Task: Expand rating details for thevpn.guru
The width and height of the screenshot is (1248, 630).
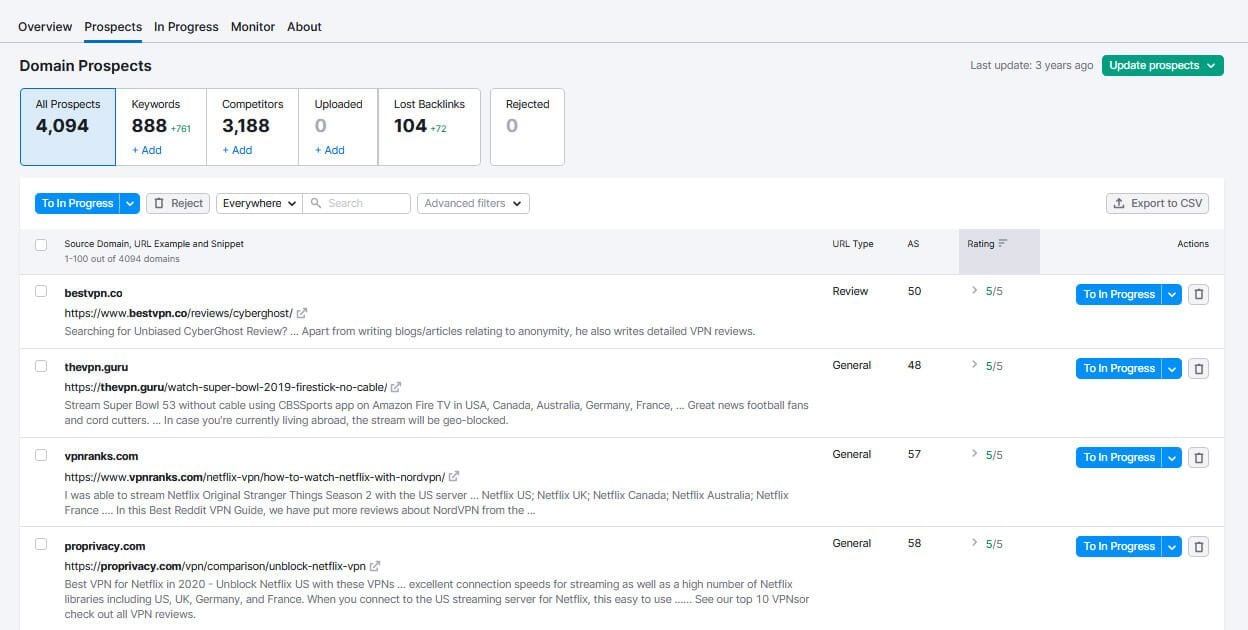Action: tap(975, 365)
